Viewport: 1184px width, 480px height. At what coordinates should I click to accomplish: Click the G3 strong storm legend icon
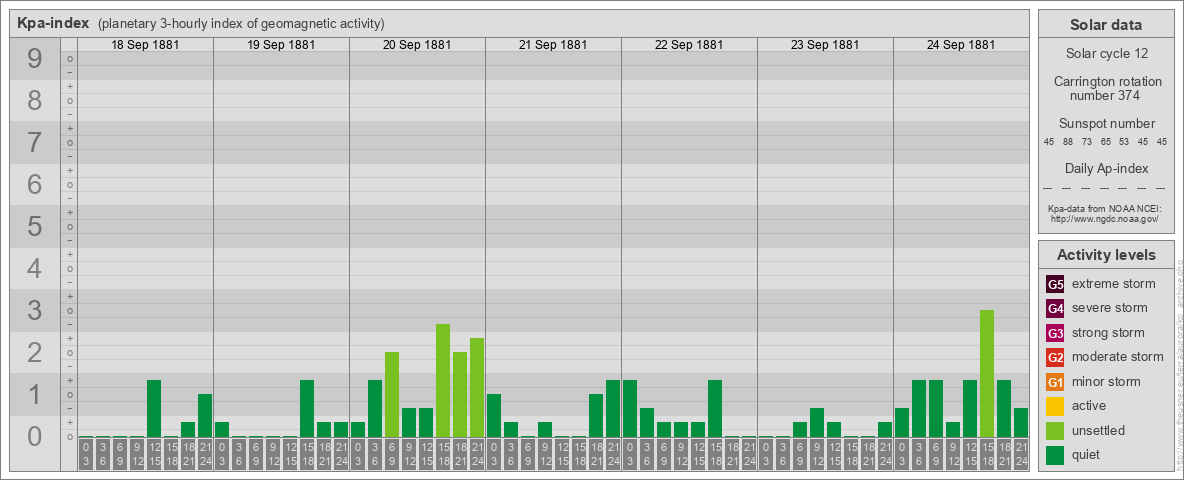[1055, 333]
